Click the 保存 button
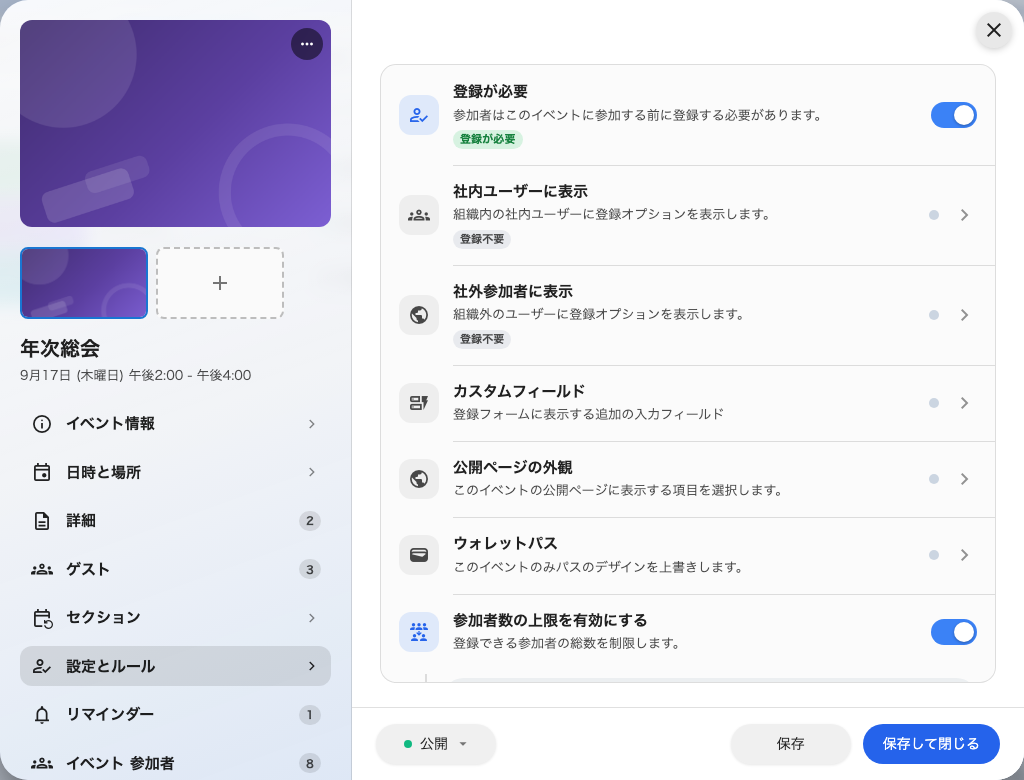 (790, 744)
